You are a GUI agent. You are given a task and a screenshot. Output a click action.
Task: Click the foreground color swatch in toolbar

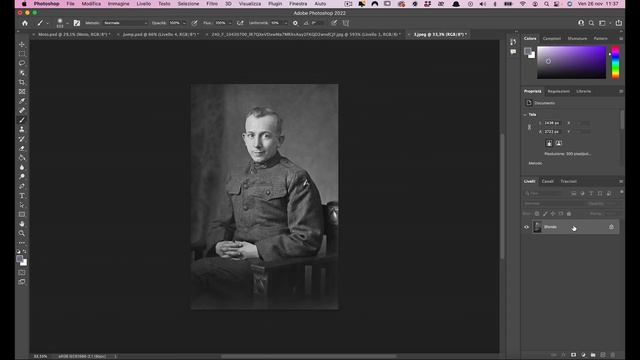point(20,259)
